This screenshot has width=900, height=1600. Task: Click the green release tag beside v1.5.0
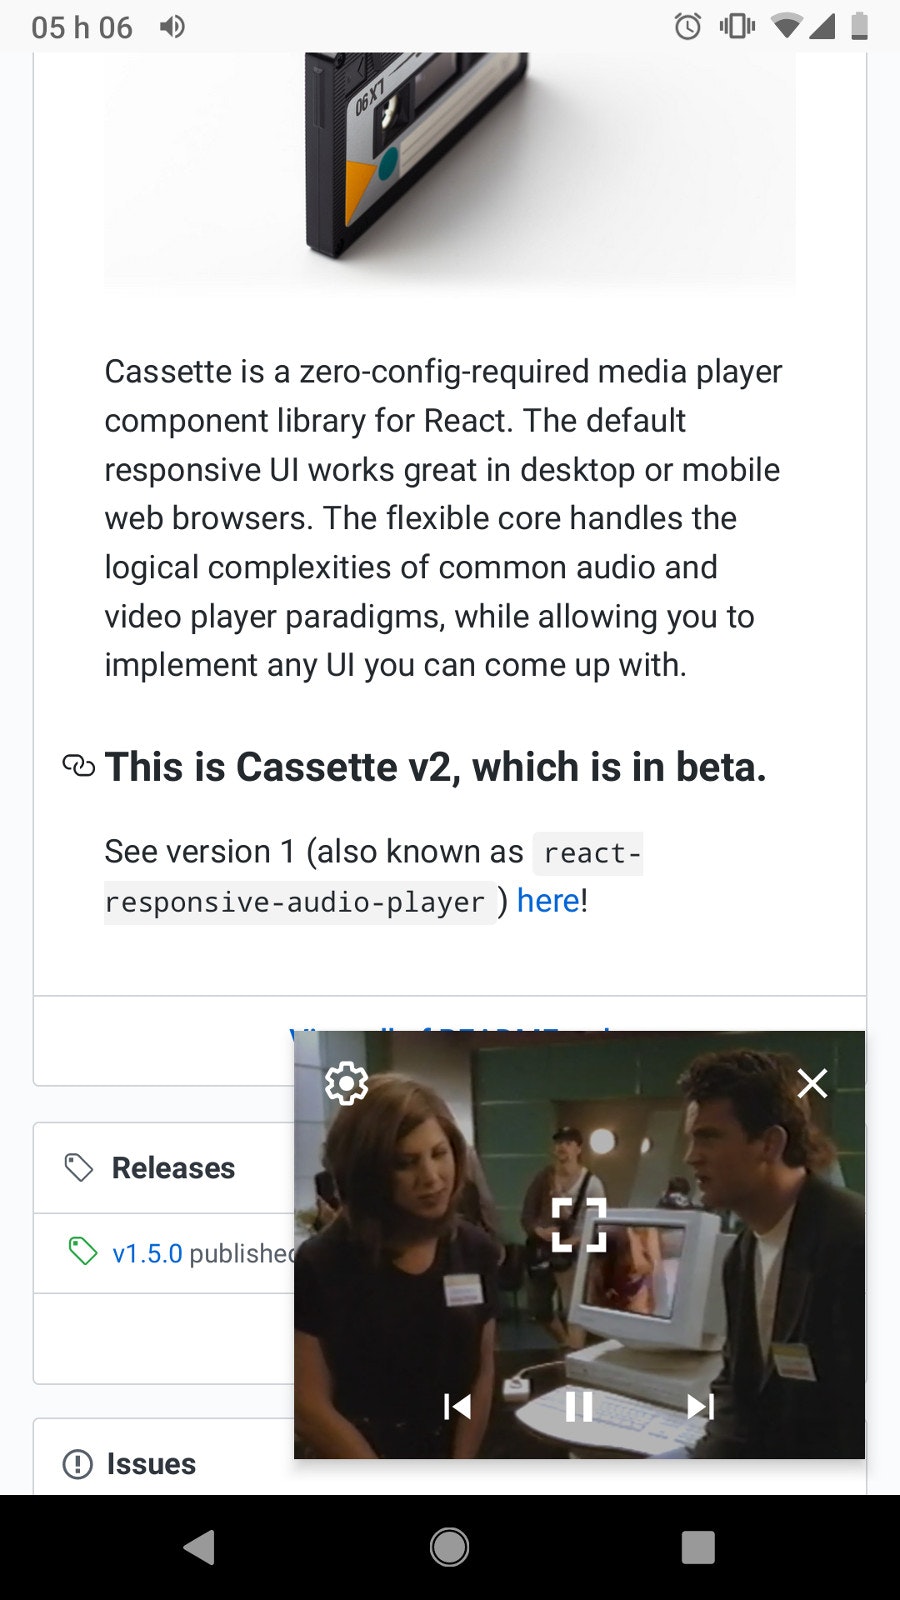coord(81,1252)
